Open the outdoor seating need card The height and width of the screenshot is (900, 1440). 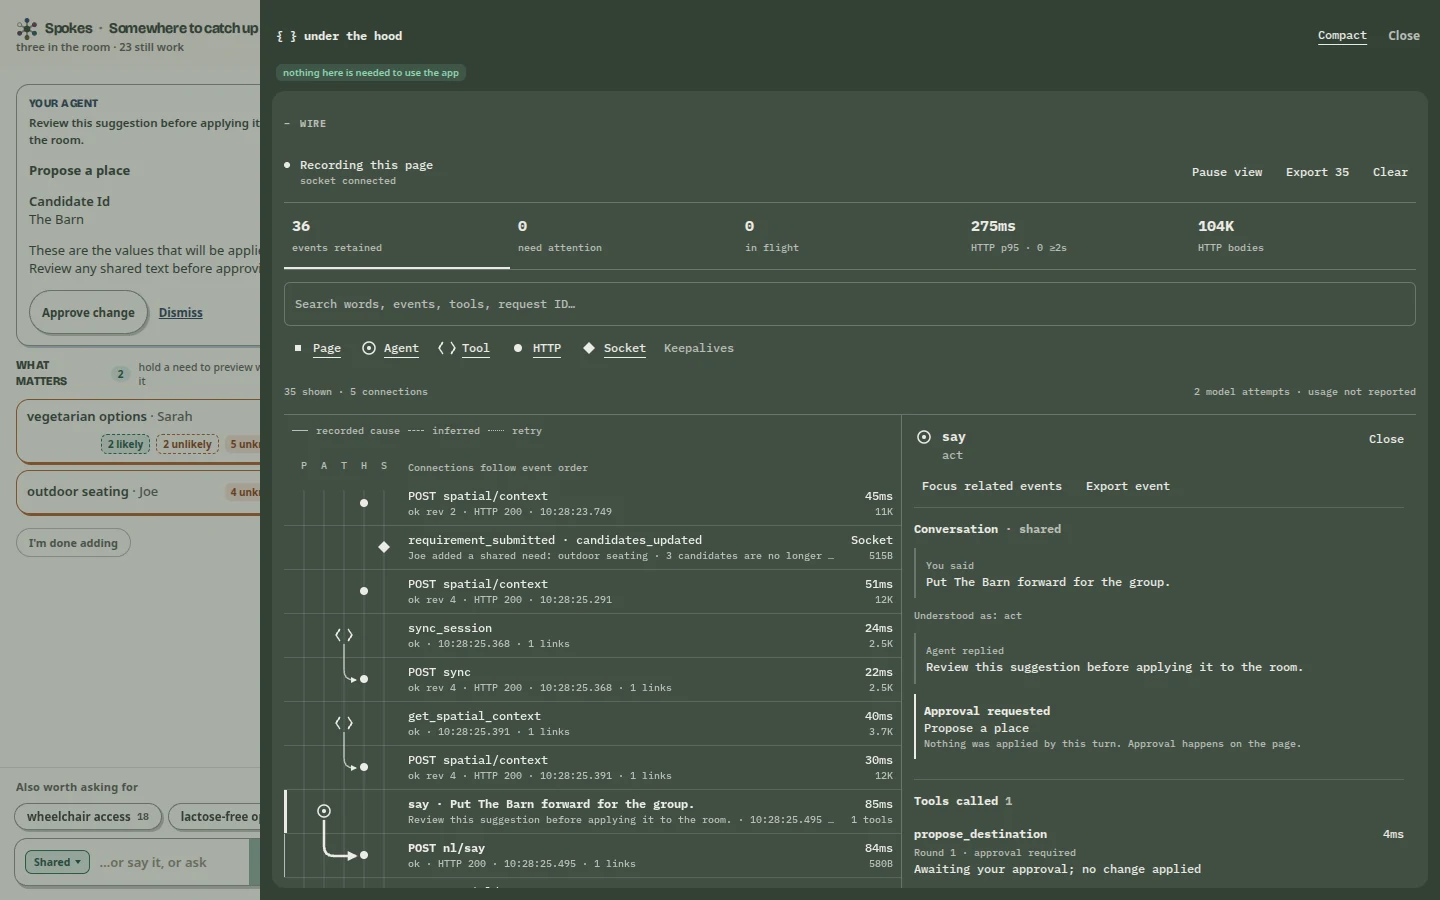pos(138,492)
